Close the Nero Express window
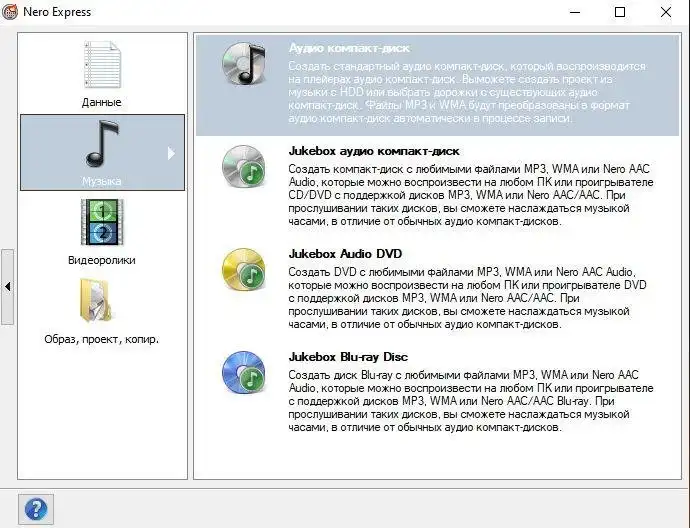Screen dimensions: 690x528 666,12
